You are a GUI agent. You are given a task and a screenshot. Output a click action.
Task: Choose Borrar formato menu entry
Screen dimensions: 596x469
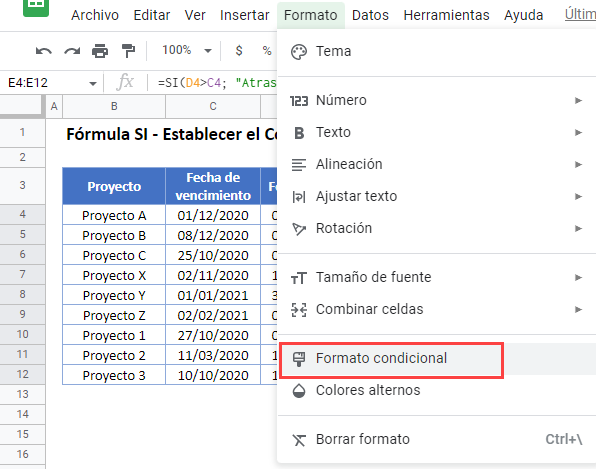[436, 439]
